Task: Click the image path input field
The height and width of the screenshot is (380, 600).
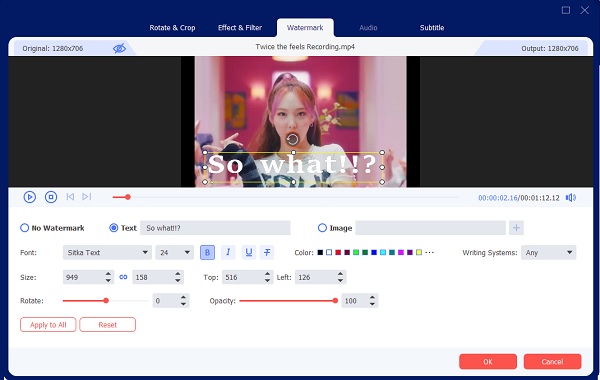Action: coord(430,228)
